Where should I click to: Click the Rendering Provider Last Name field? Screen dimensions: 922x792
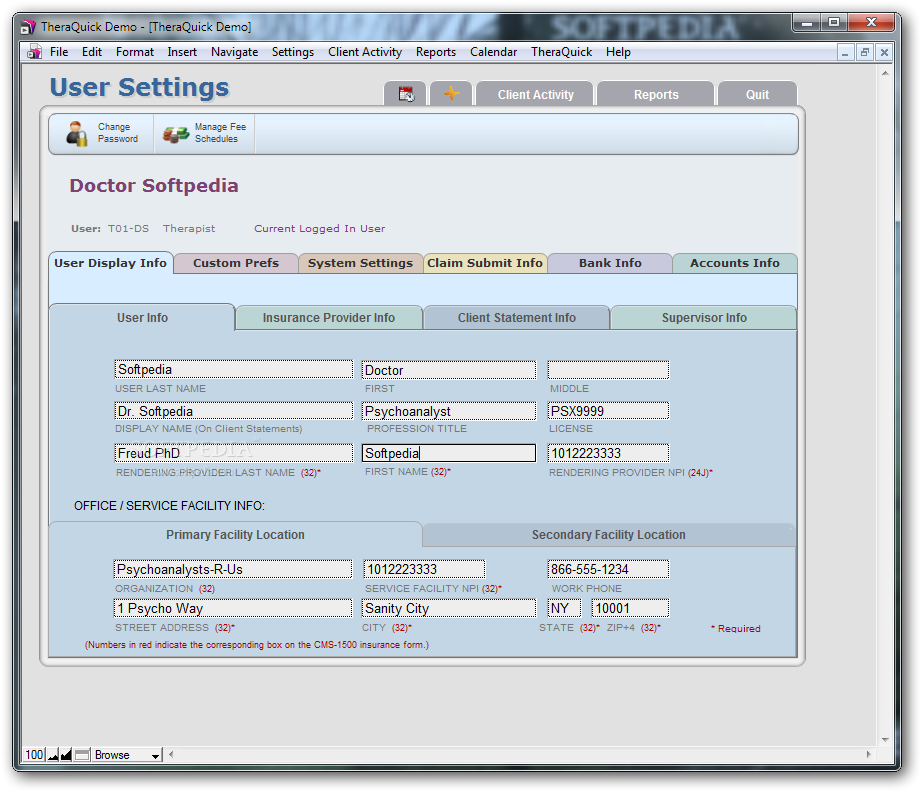pos(233,453)
